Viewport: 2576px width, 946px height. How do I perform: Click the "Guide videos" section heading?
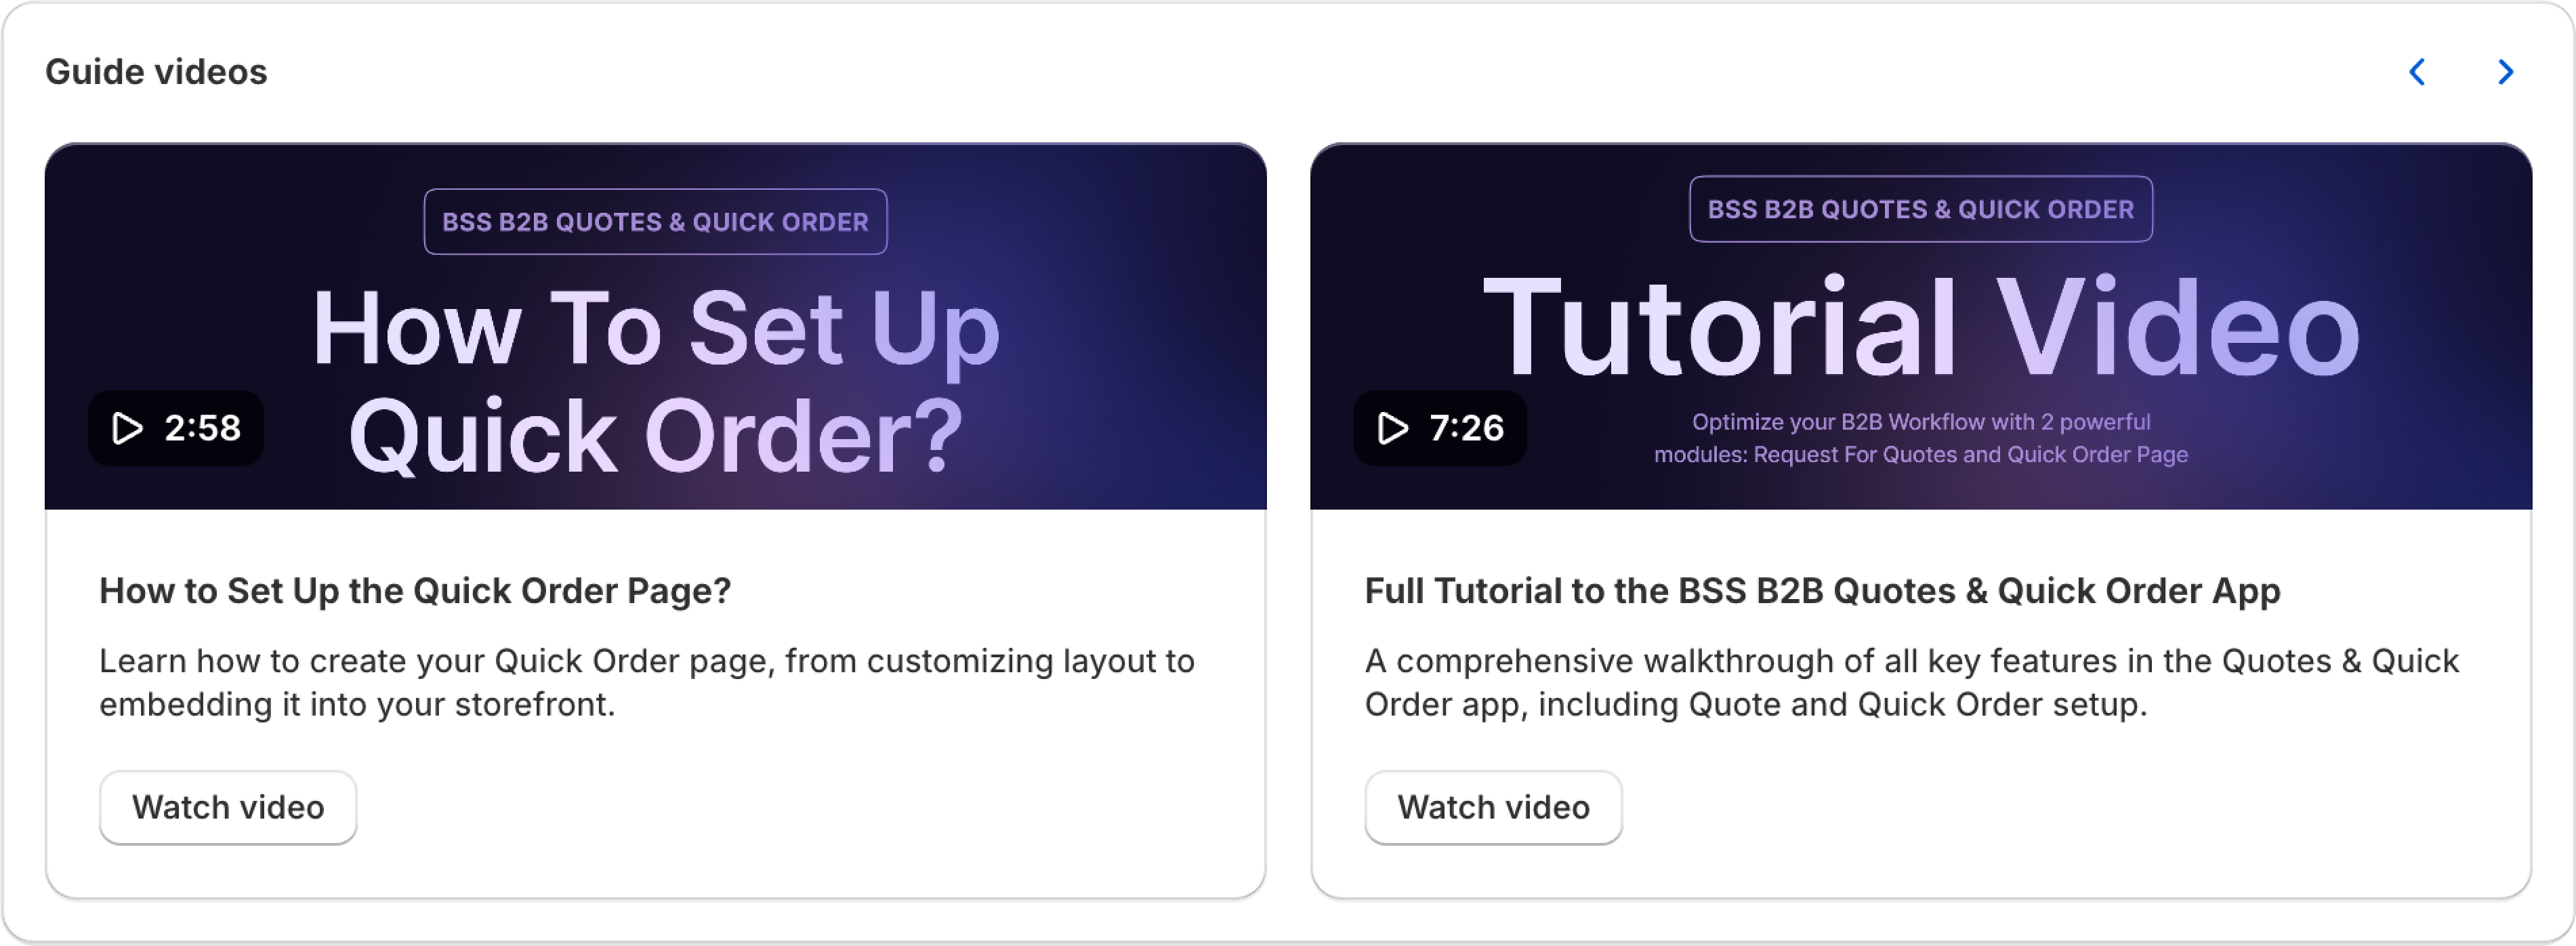click(156, 72)
